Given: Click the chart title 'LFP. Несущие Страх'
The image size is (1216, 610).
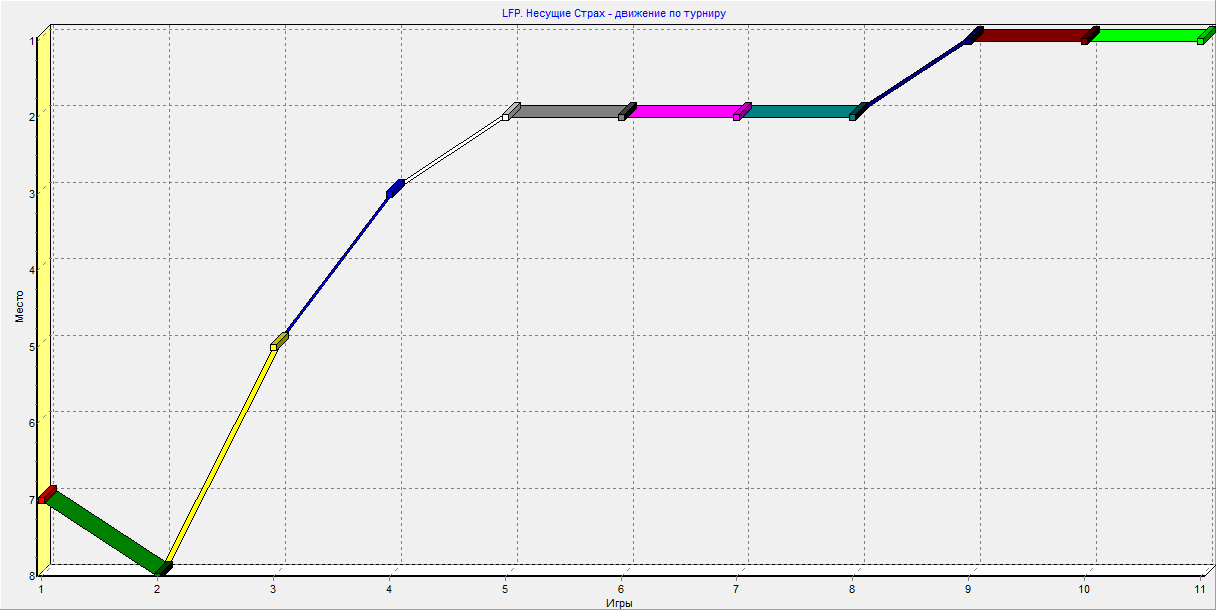Looking at the screenshot, I should click(x=607, y=13).
